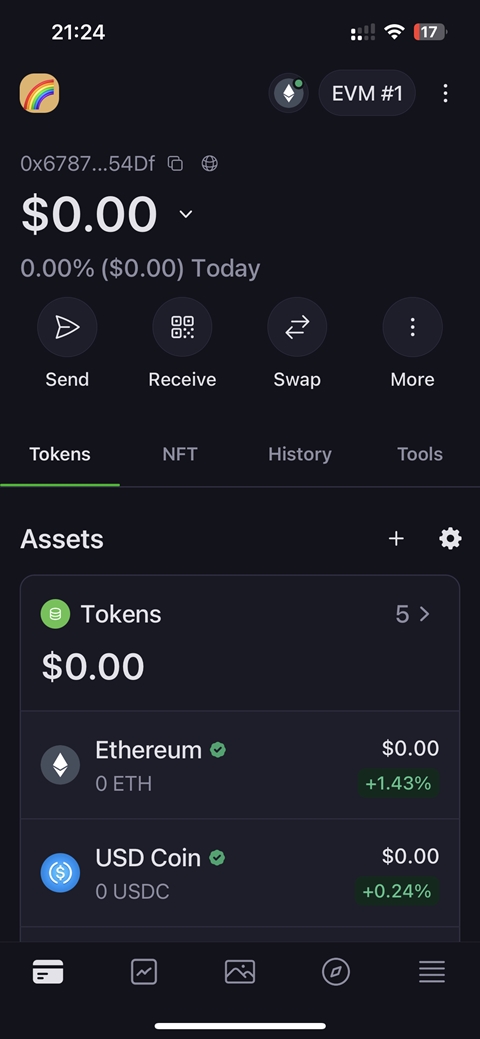Add a new asset with plus icon

(396, 539)
